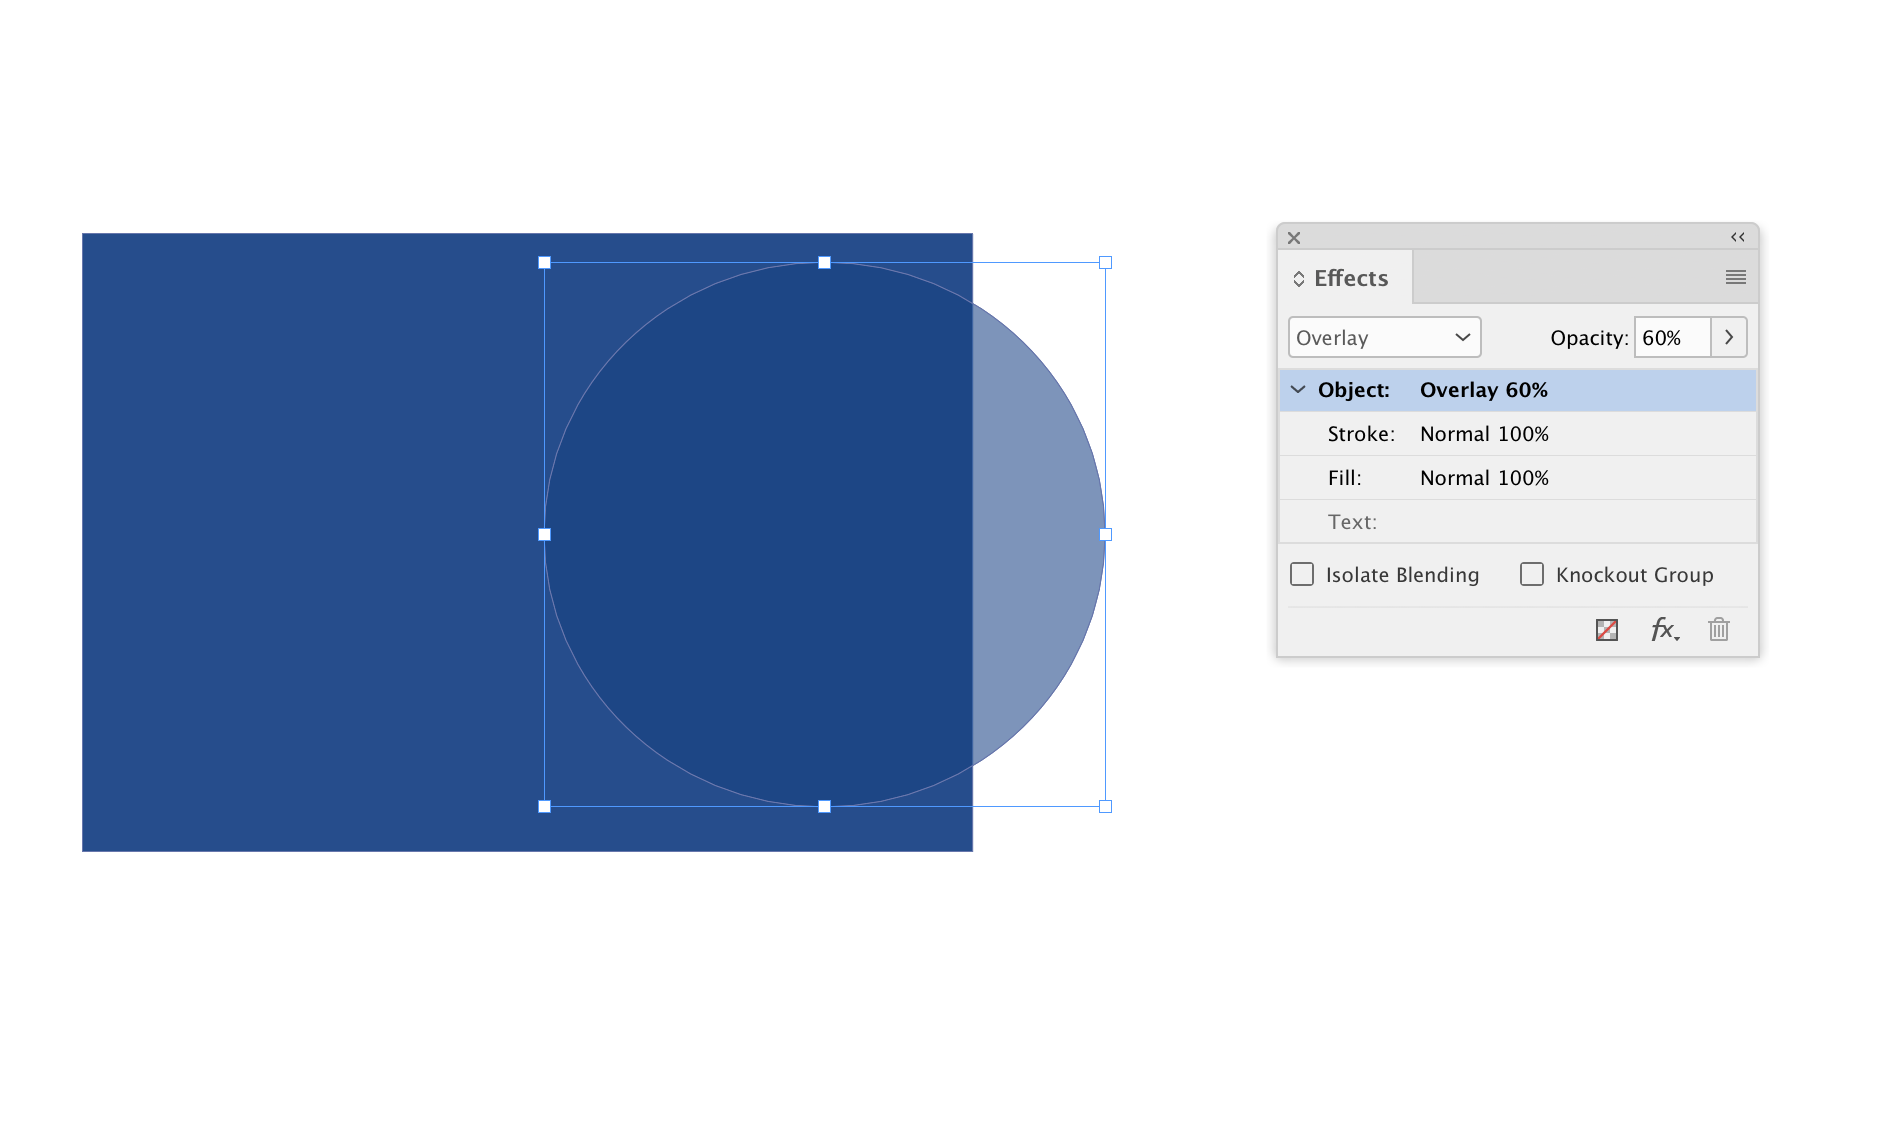Open the Effects panel menu icon
Viewport: 1896px width, 1126px height.
[x=1735, y=277]
